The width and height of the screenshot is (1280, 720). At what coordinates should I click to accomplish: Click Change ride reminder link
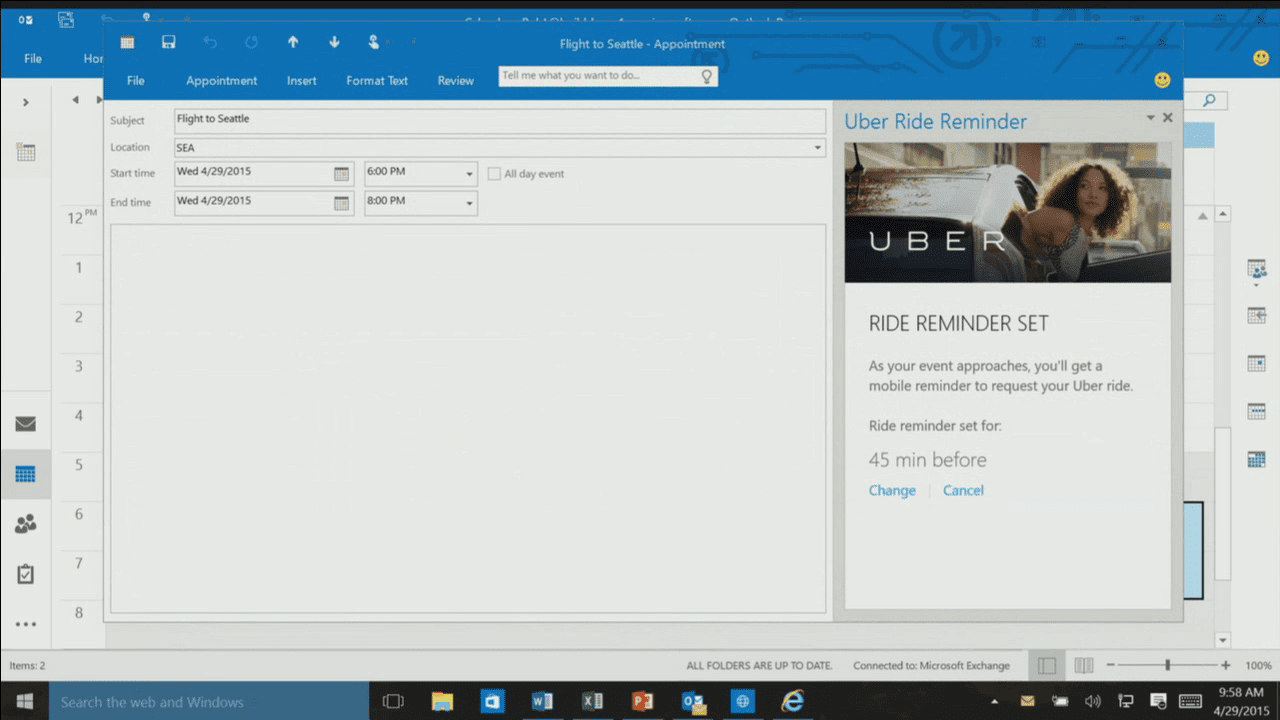pos(892,490)
